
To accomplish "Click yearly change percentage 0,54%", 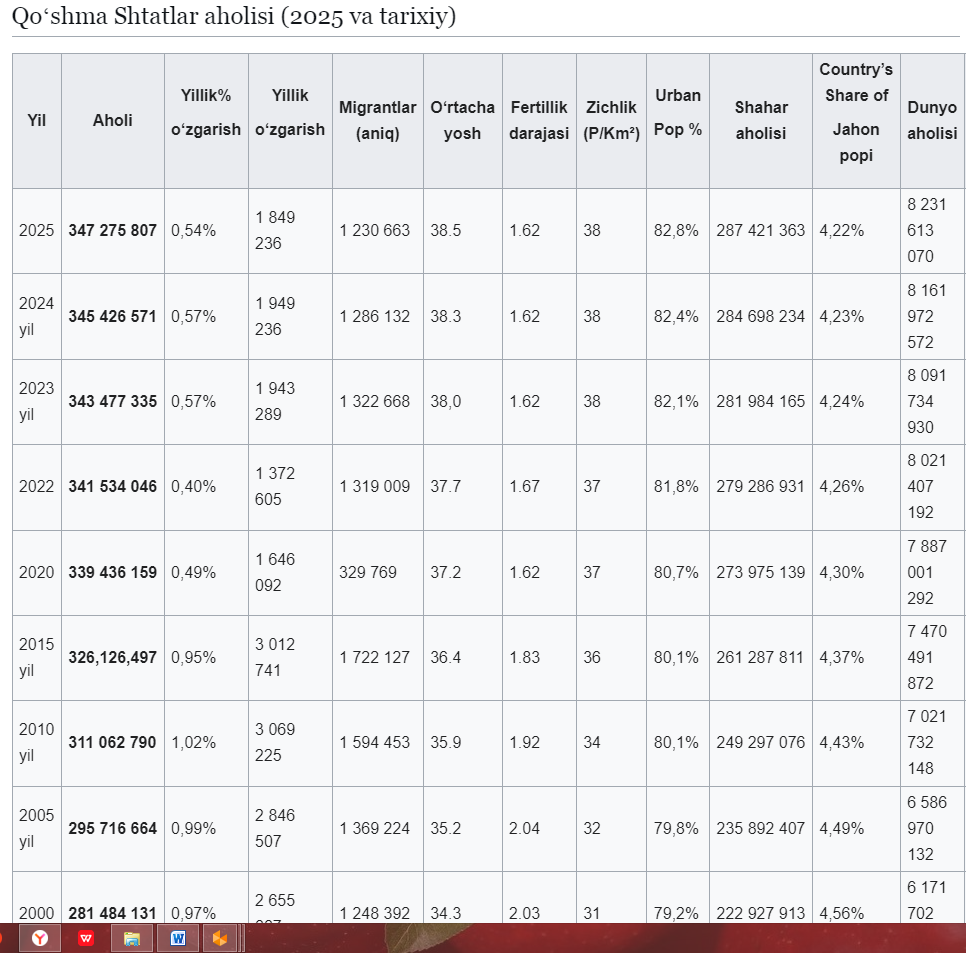I will click(193, 230).
